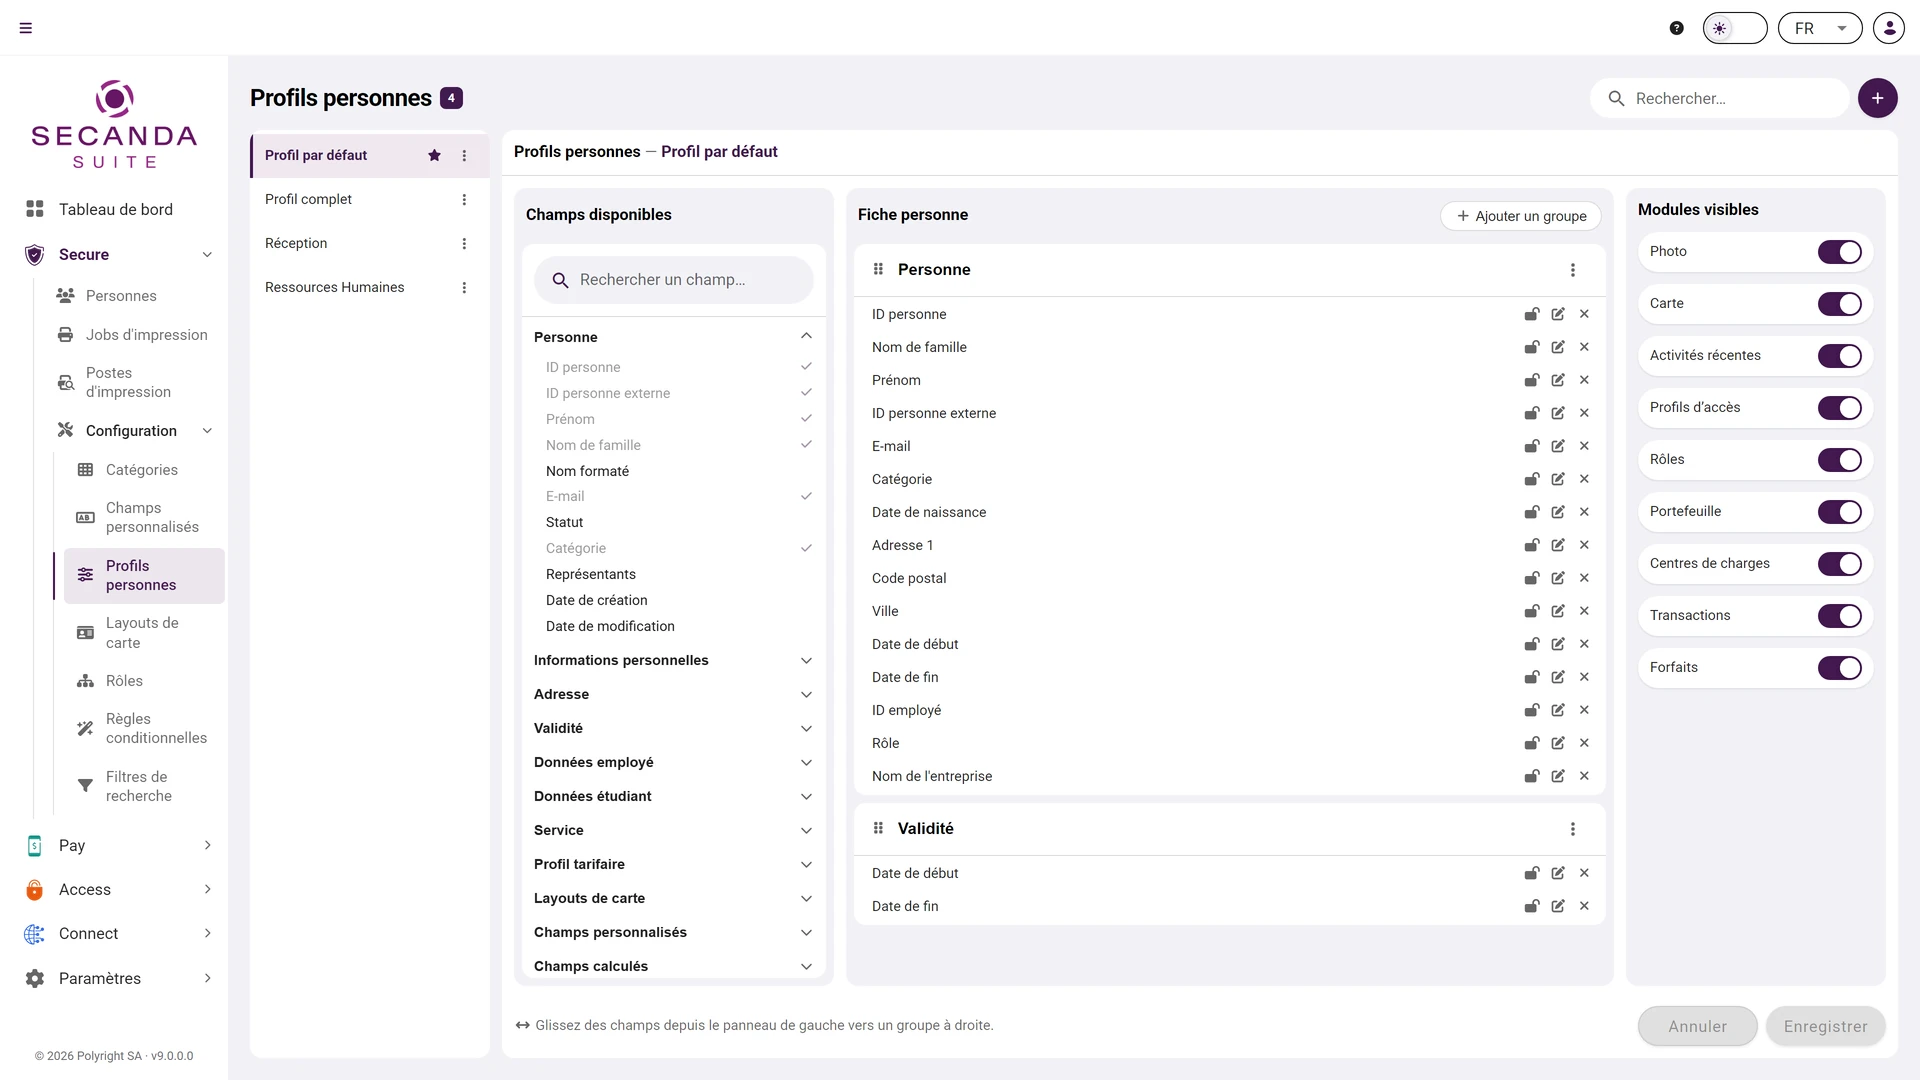Click the Rechercher search field

1720,98
